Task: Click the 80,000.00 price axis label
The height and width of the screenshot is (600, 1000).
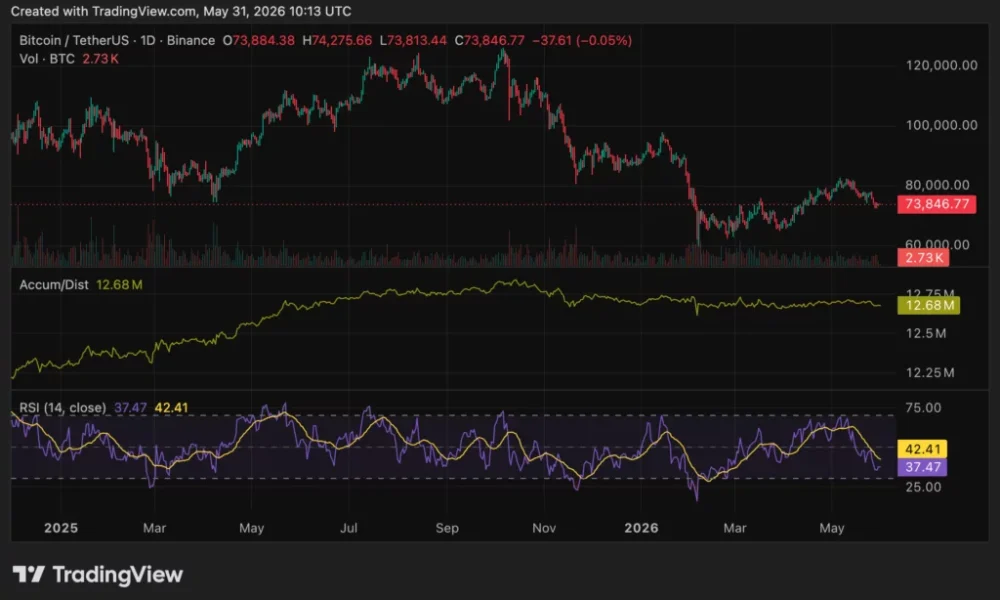Action: pos(937,185)
